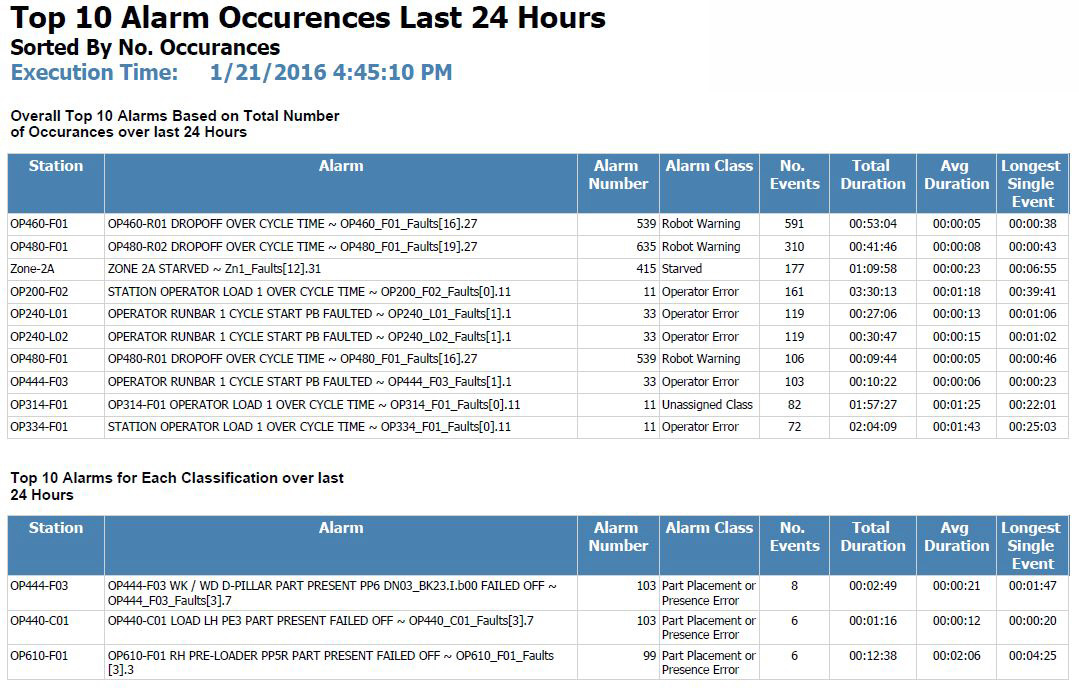Click the alarm class 'Unassigned Class'
Screen dimensions: 1079x689
click(x=707, y=405)
